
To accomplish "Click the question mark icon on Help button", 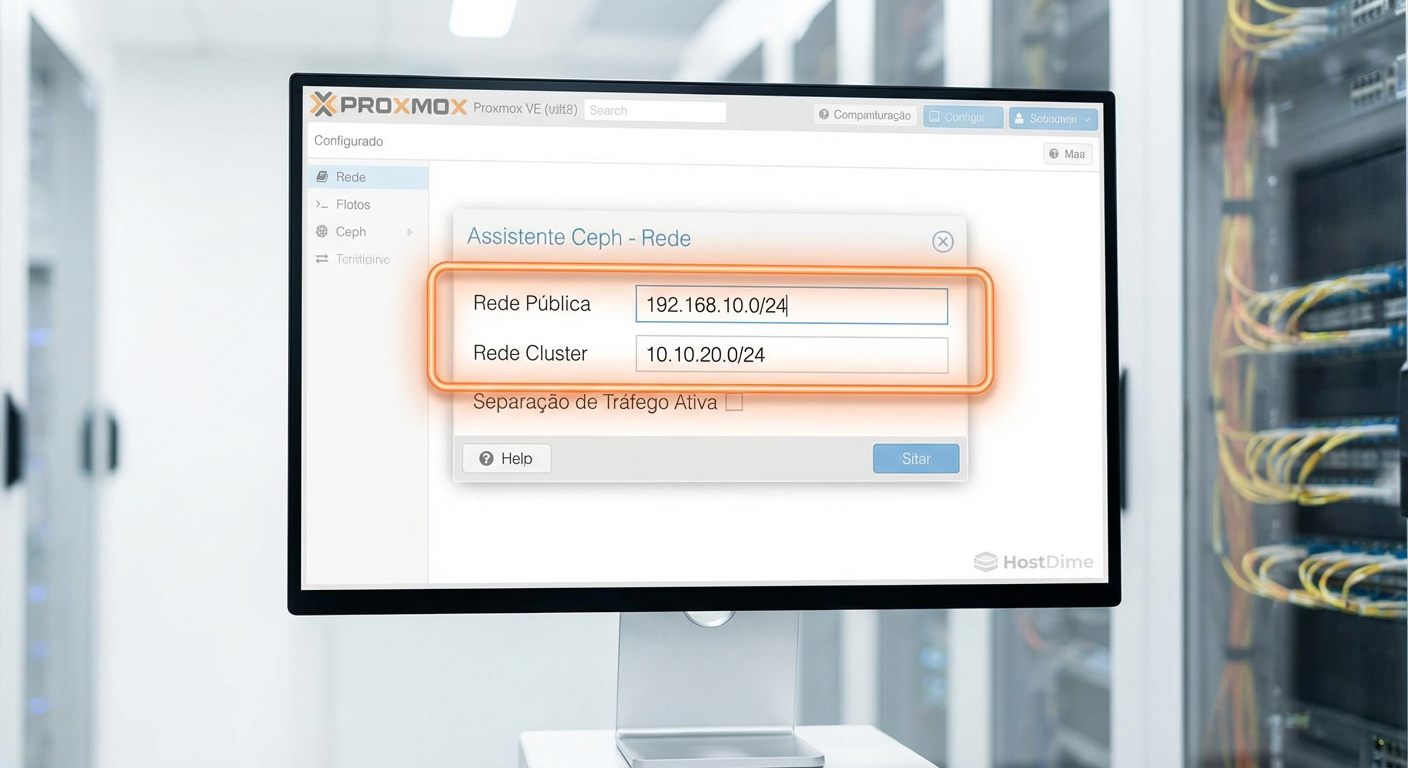I will click(x=486, y=458).
